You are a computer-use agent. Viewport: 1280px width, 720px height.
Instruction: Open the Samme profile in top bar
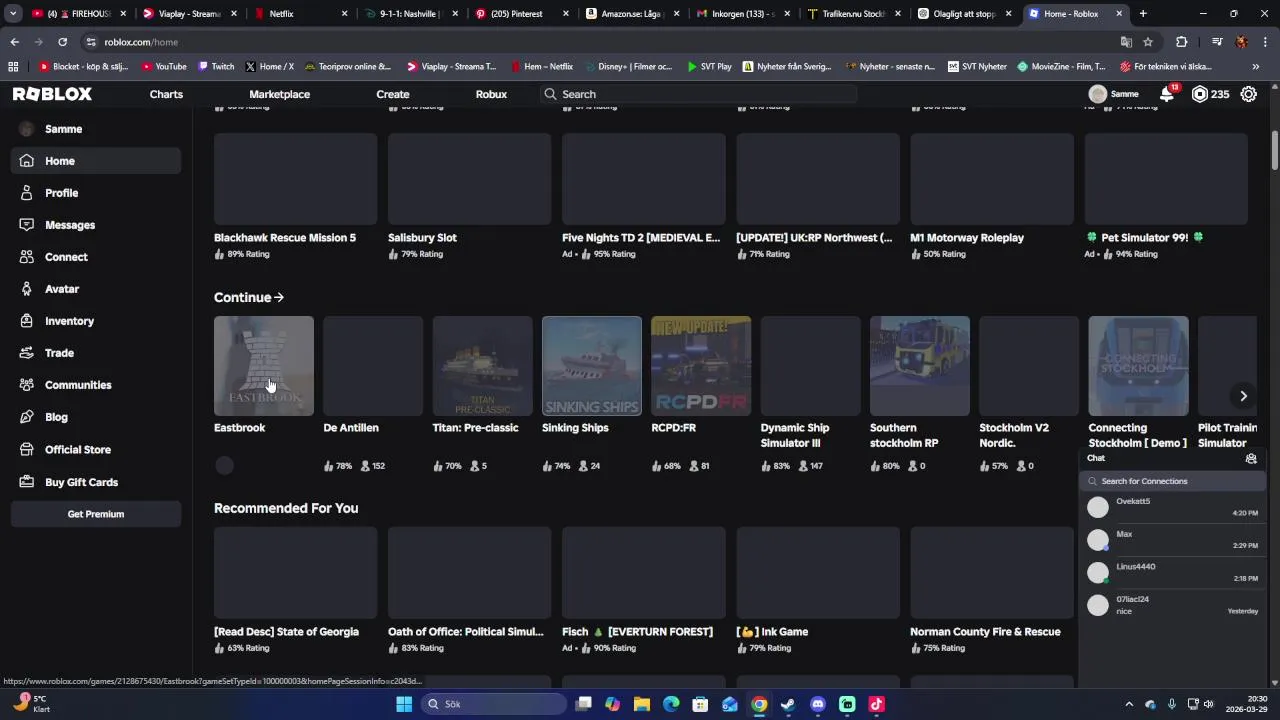tap(1114, 94)
